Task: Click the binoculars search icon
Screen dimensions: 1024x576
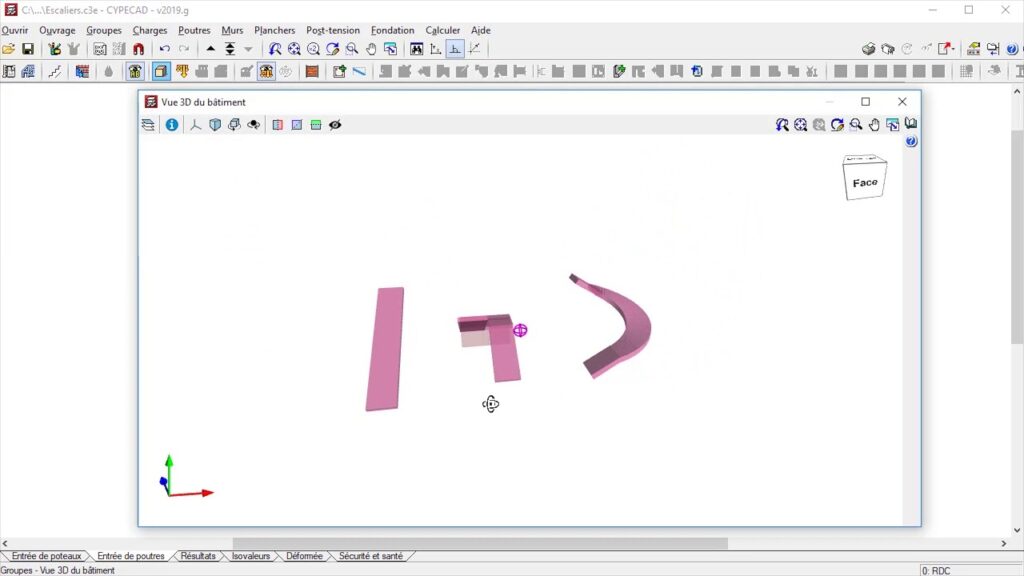Action: 416,49
